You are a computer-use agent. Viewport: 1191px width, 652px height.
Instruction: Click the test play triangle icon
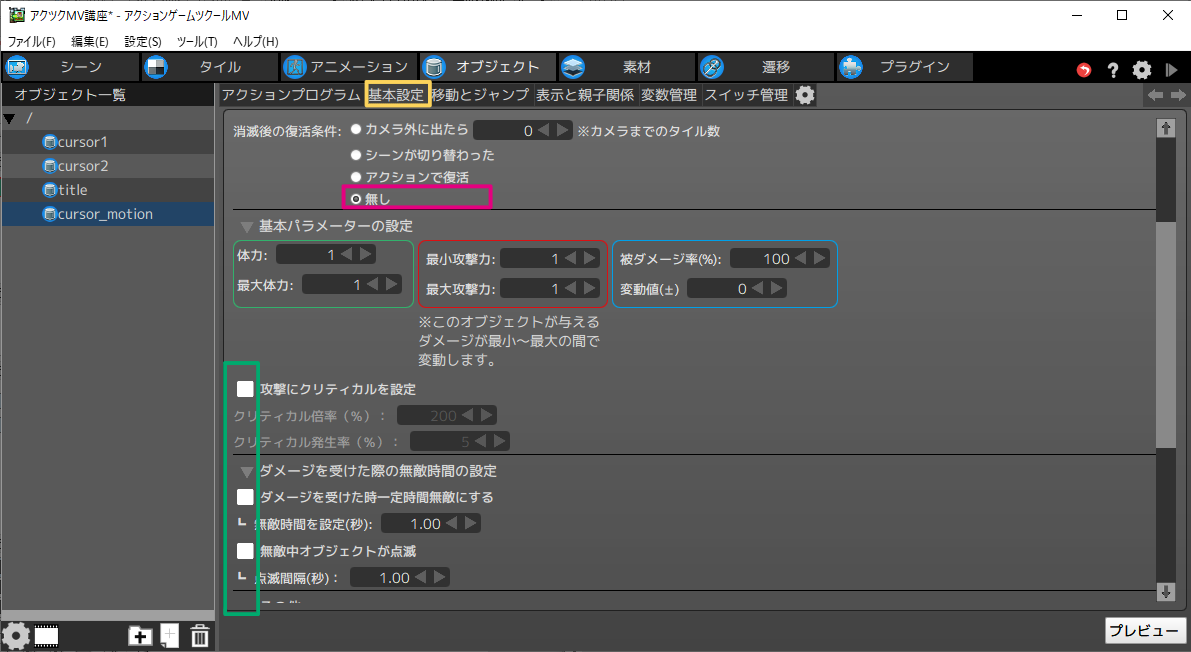pos(1172,70)
